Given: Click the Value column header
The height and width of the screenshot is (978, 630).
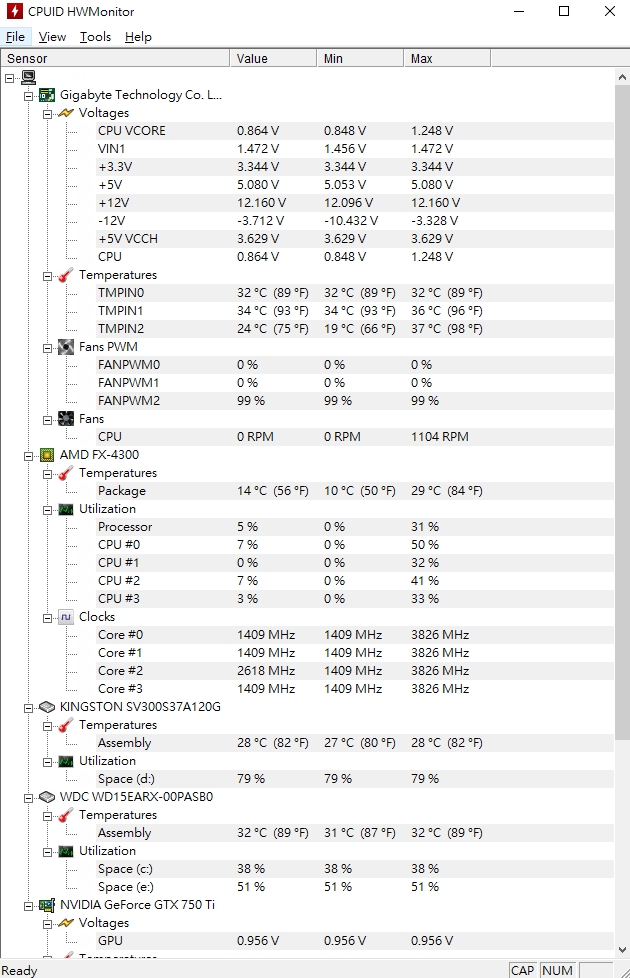Looking at the screenshot, I should [273, 59].
